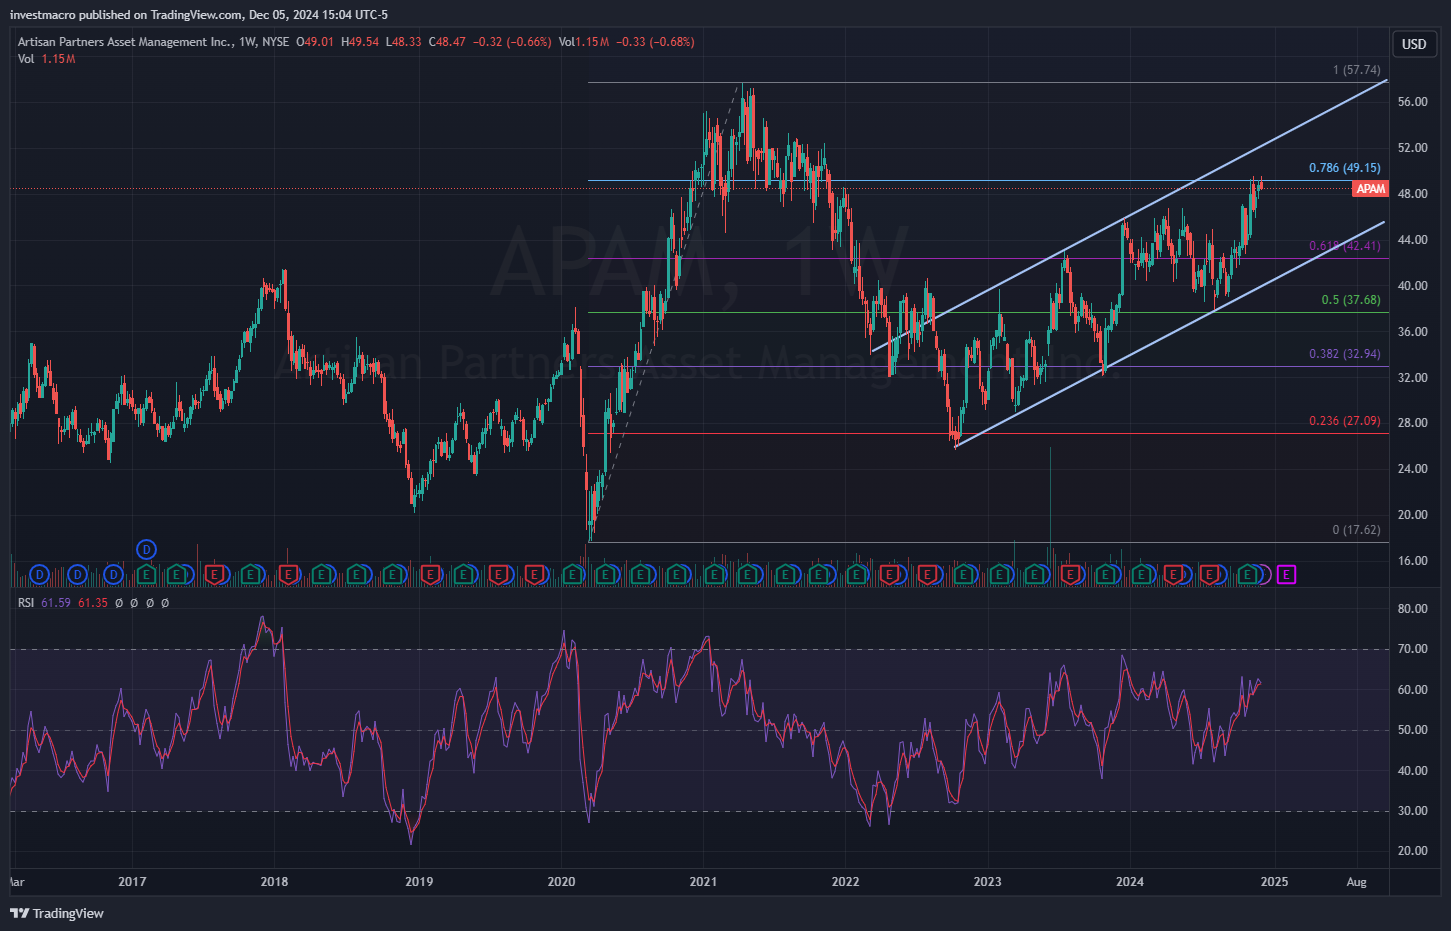
Task: Click the Fibonacci 0.5 (37.68) level label
Action: 1351,300
